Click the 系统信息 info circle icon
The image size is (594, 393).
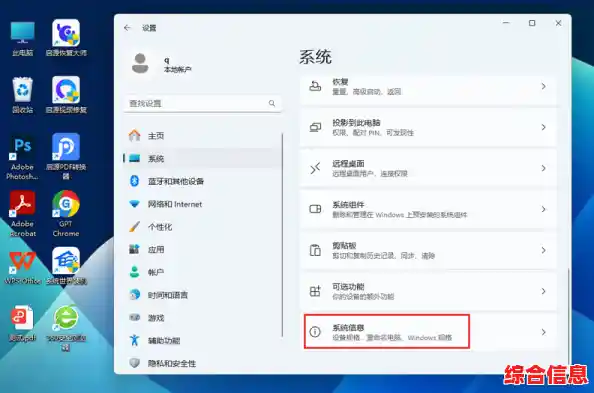coord(315,332)
